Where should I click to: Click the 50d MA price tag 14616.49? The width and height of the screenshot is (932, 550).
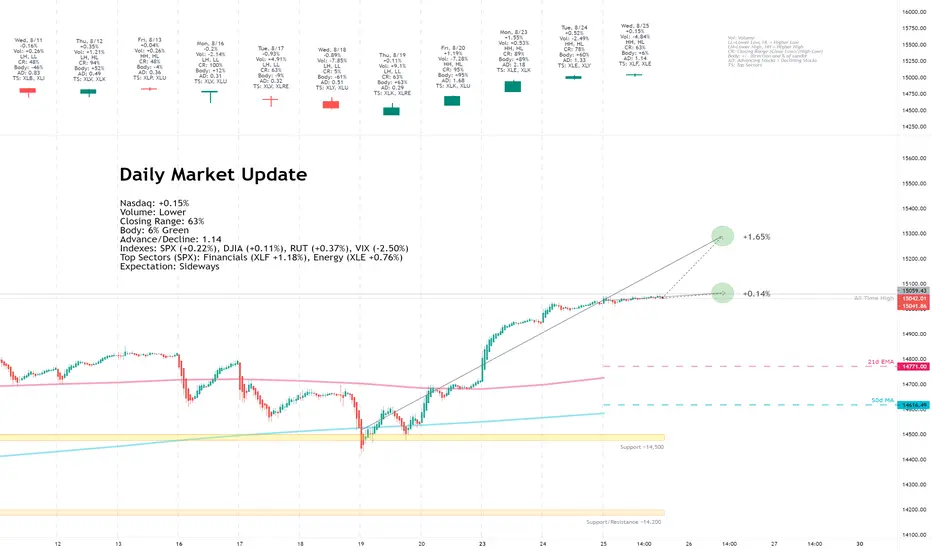pyautogui.click(x=914, y=405)
